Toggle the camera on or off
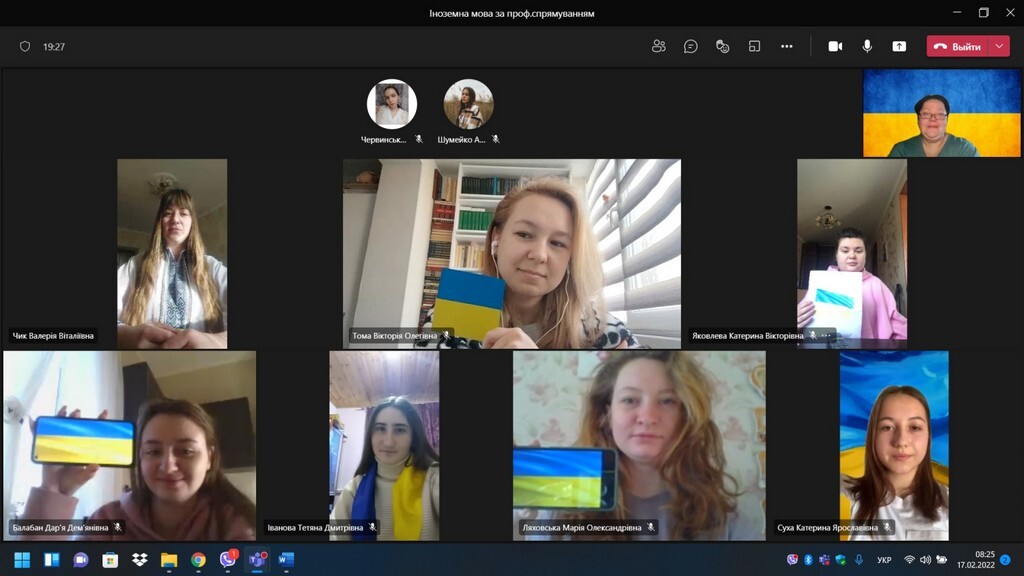 pos(835,46)
